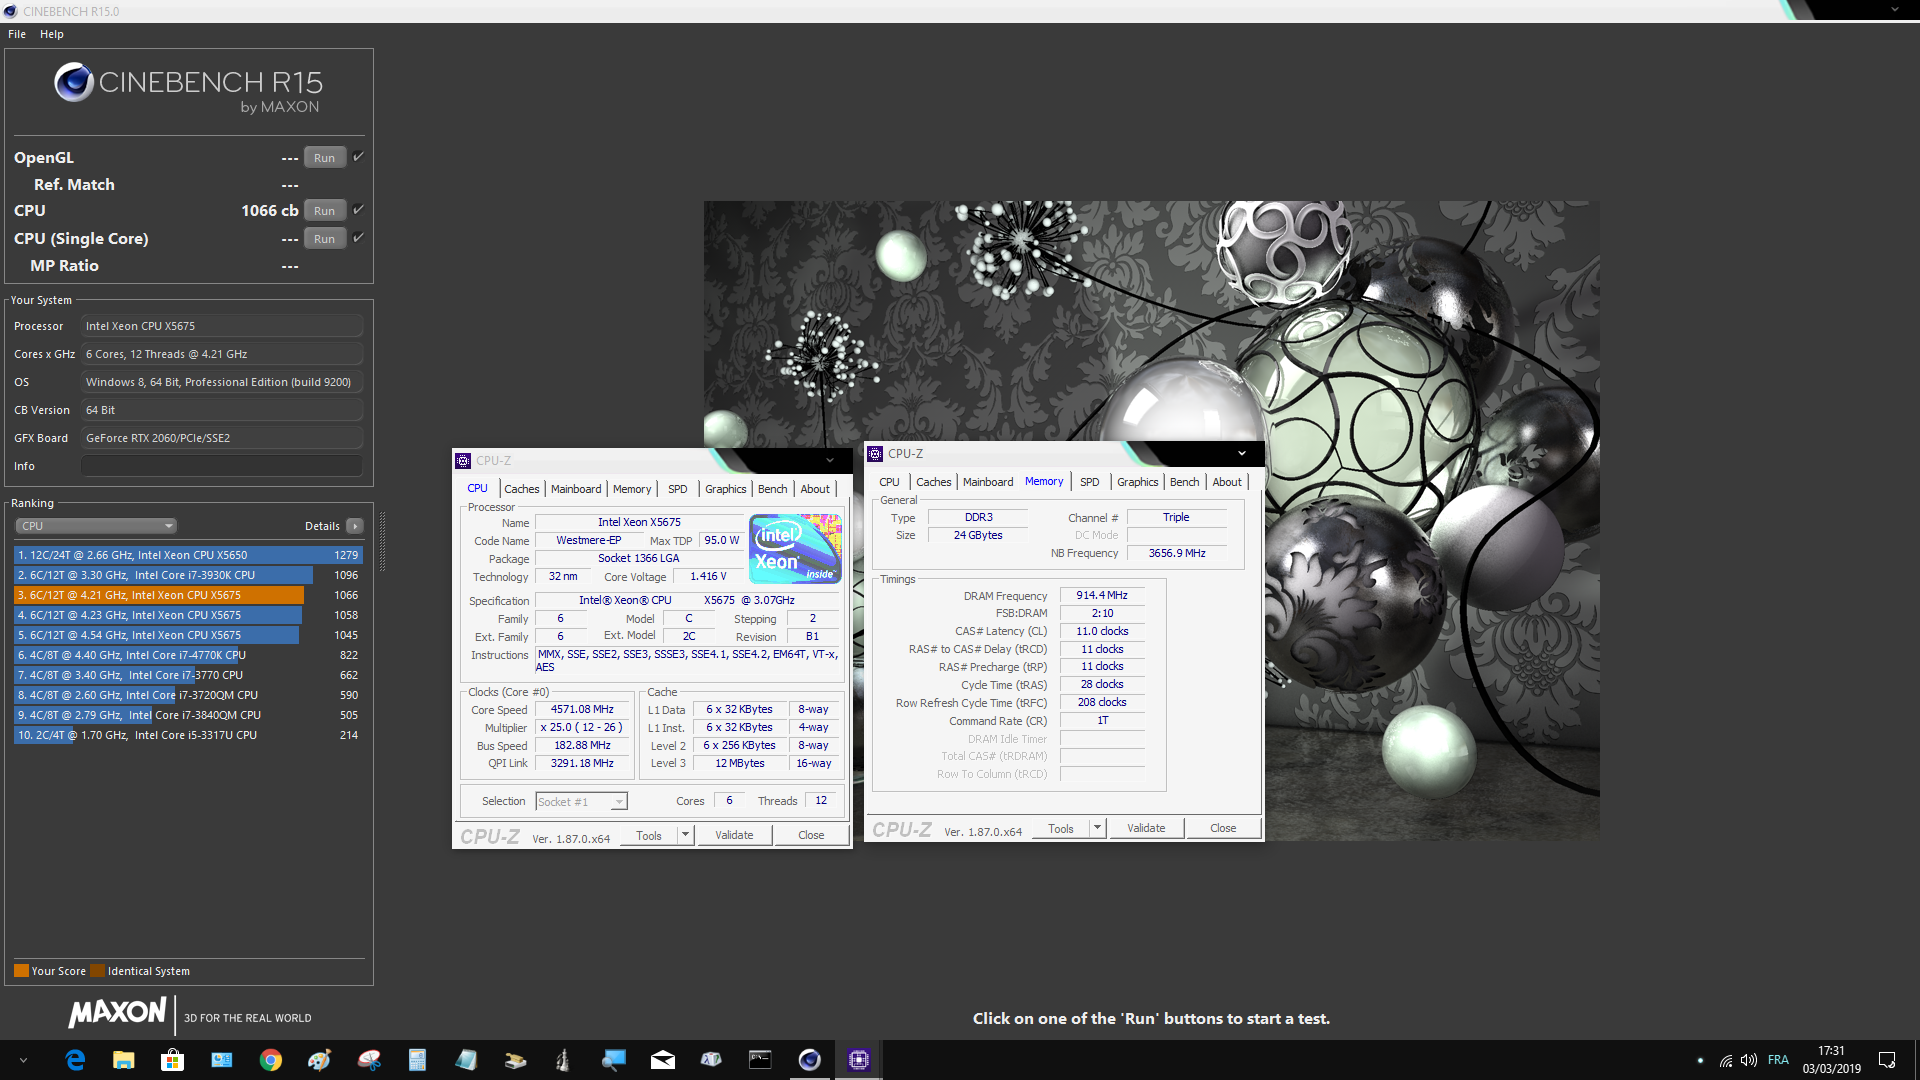
Task: Open Google Chrome from the taskbar
Action: click(270, 1059)
